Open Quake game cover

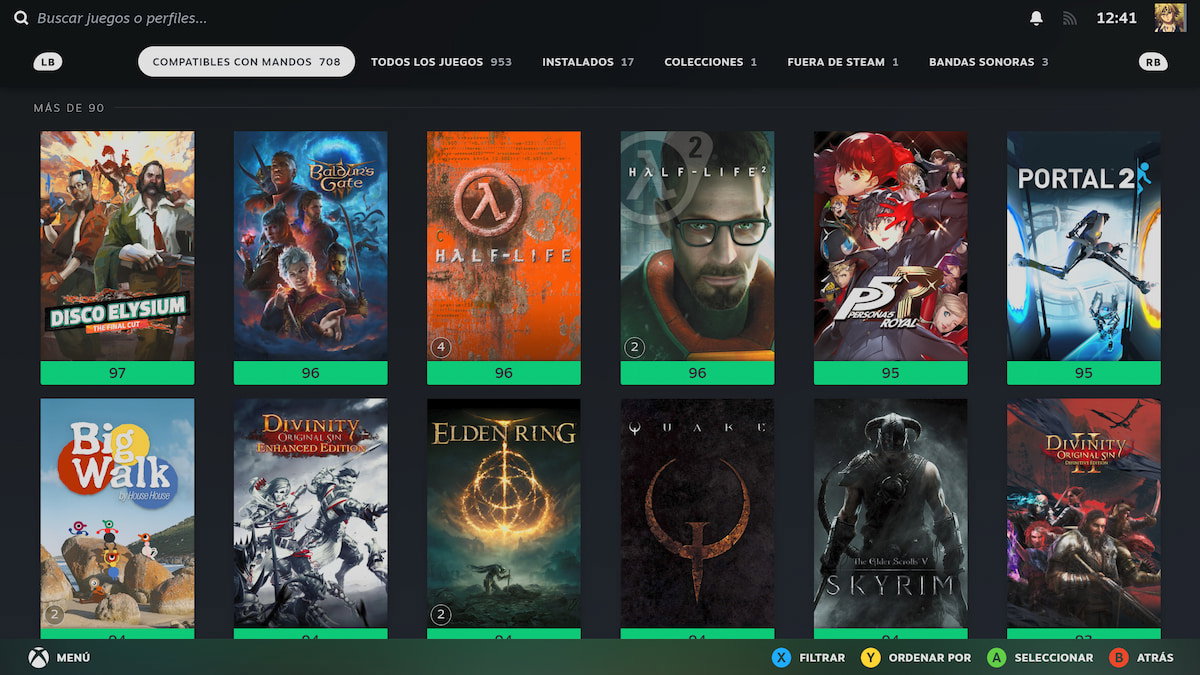pos(697,513)
